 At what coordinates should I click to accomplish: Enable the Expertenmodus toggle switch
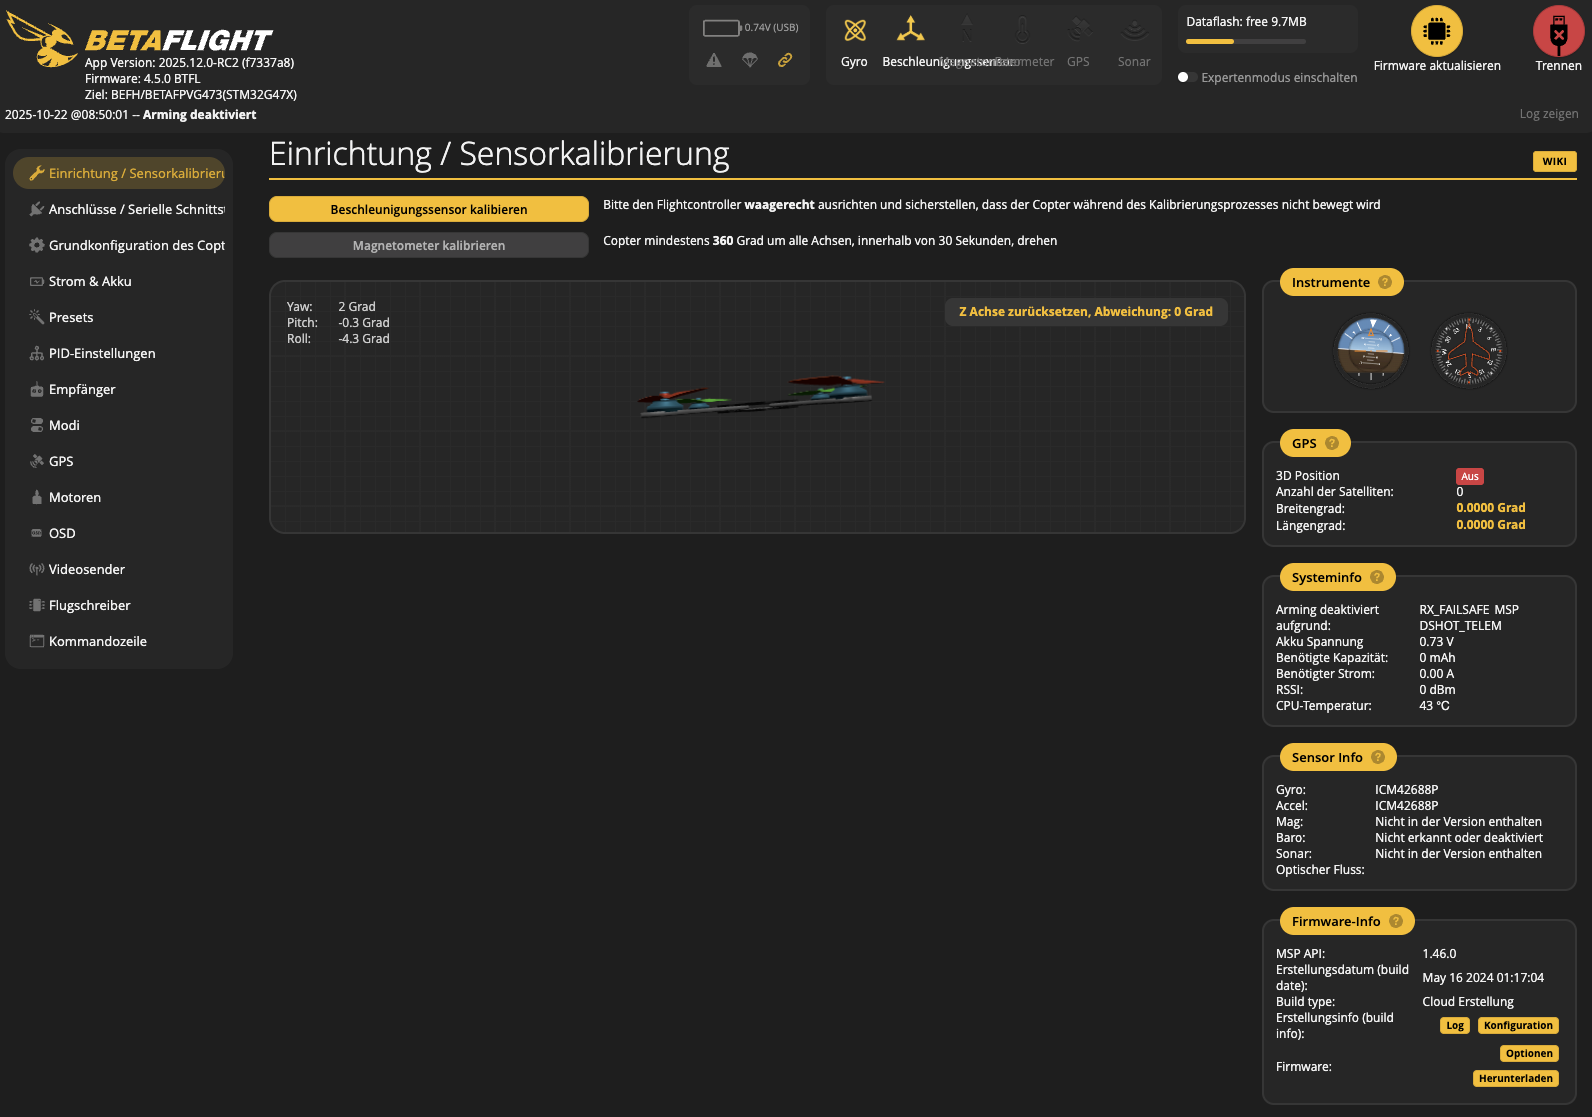[1187, 77]
